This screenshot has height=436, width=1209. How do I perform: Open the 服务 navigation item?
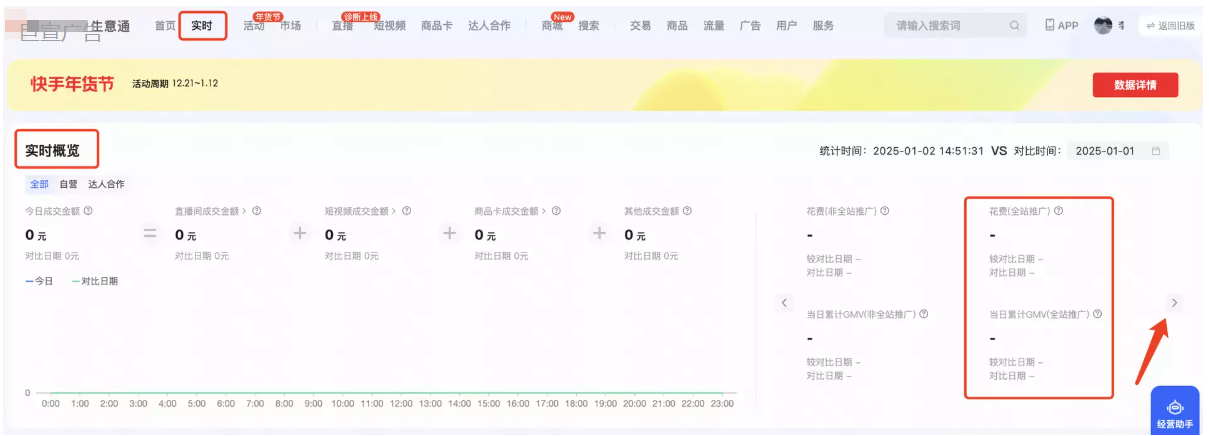pos(823,26)
